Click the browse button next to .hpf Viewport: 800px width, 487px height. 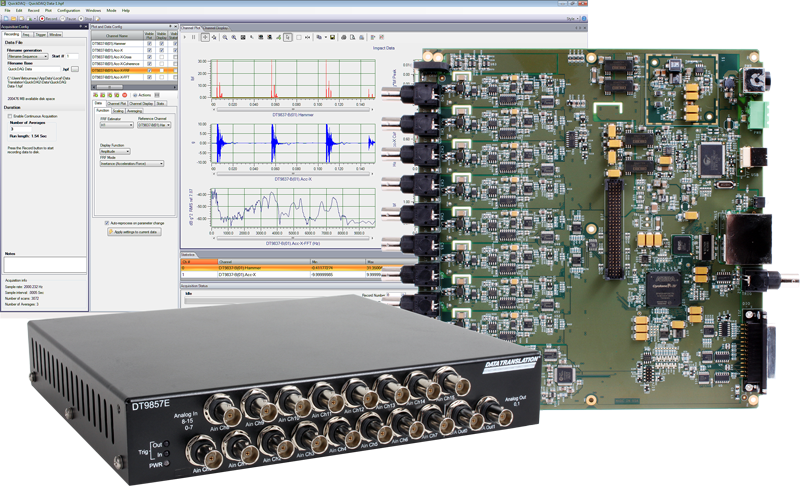point(74,69)
